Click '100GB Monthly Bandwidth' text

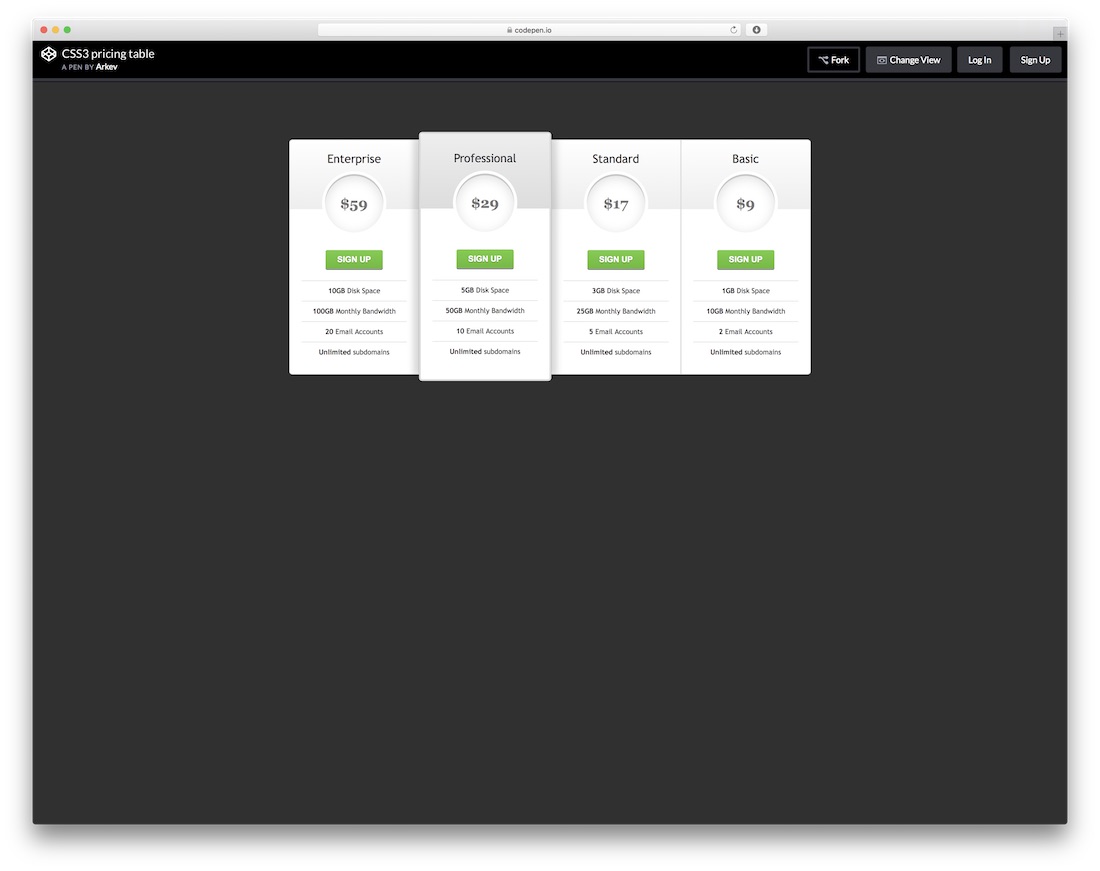(x=354, y=311)
